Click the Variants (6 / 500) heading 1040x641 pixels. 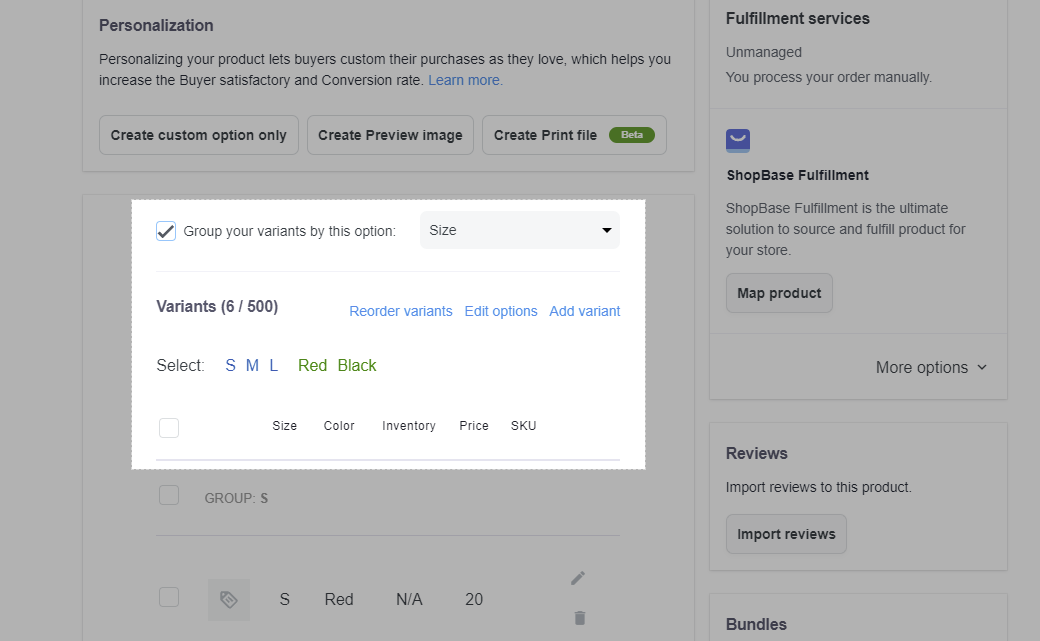click(x=217, y=307)
